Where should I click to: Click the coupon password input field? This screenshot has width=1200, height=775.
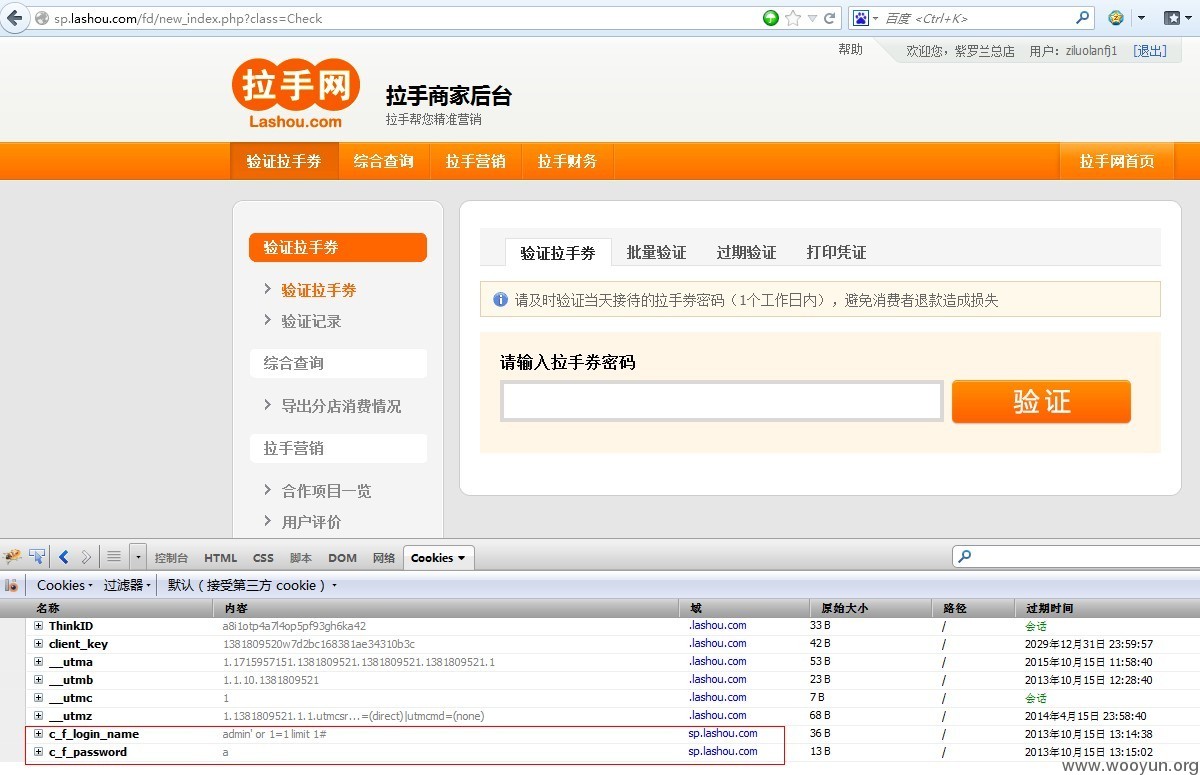click(722, 401)
